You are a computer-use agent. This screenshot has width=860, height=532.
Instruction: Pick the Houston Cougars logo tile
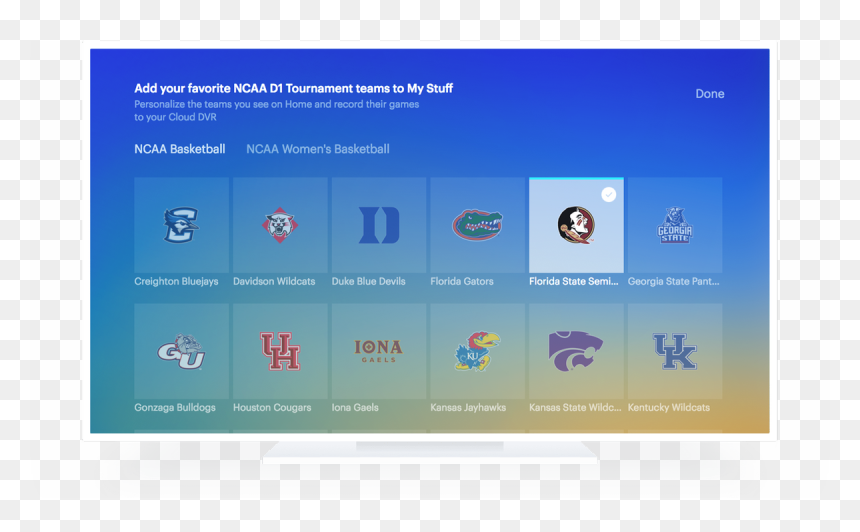coord(280,351)
